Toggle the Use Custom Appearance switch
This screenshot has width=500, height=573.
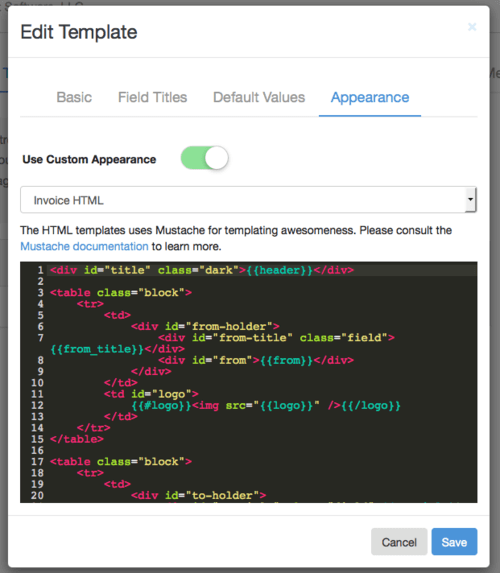[205, 158]
